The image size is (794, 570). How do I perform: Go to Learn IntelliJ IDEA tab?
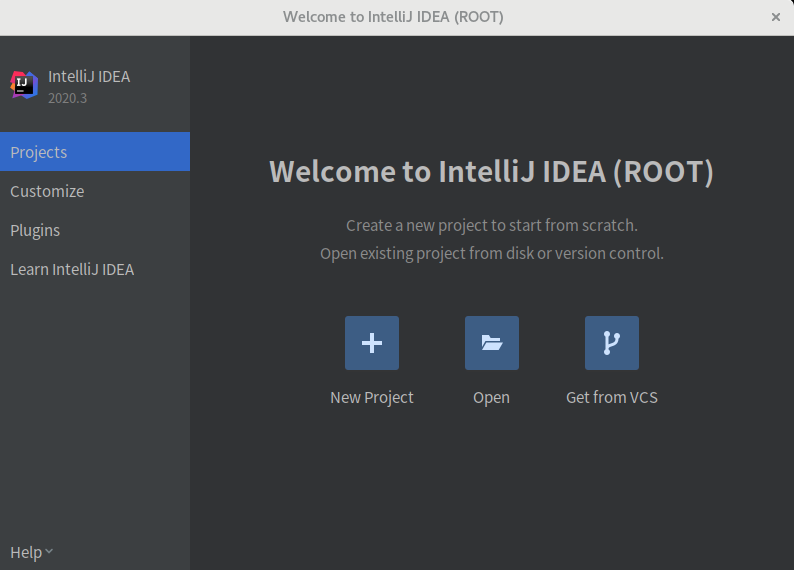[95, 269]
